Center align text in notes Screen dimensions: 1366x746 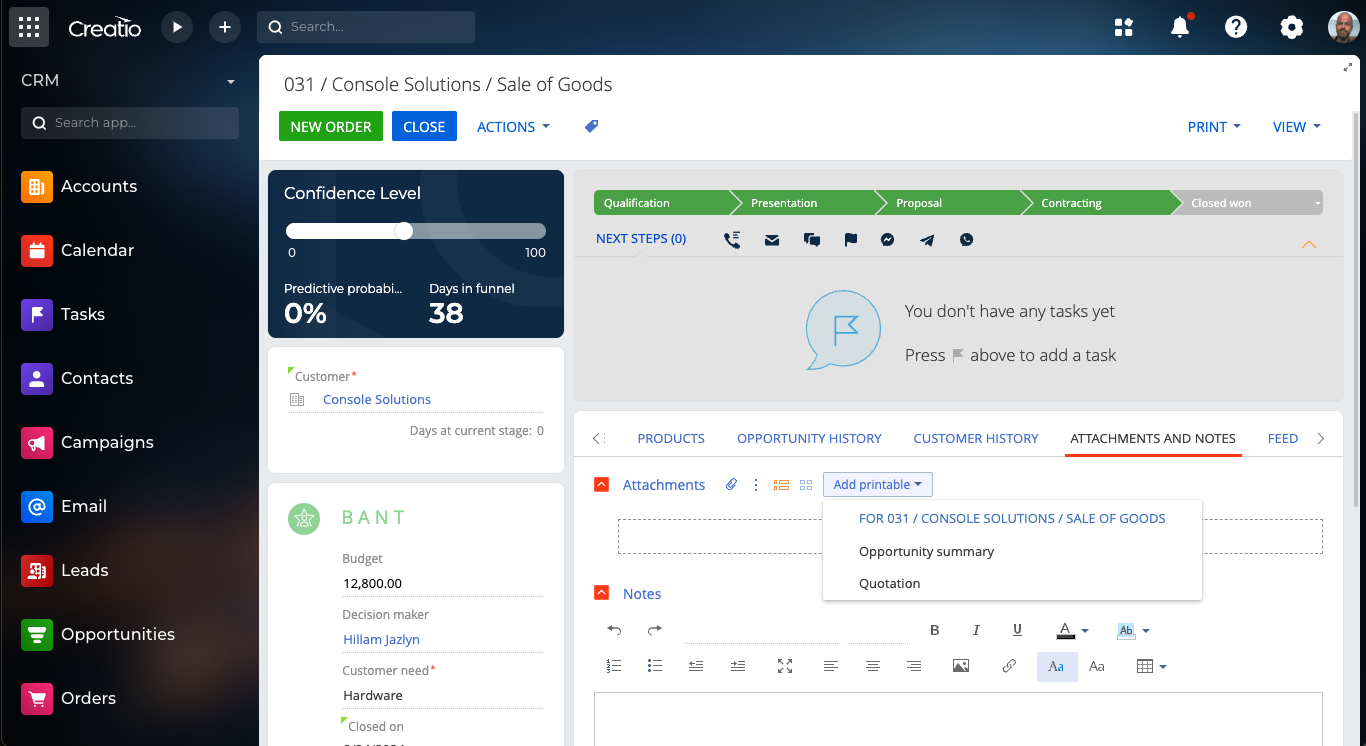coord(873,666)
